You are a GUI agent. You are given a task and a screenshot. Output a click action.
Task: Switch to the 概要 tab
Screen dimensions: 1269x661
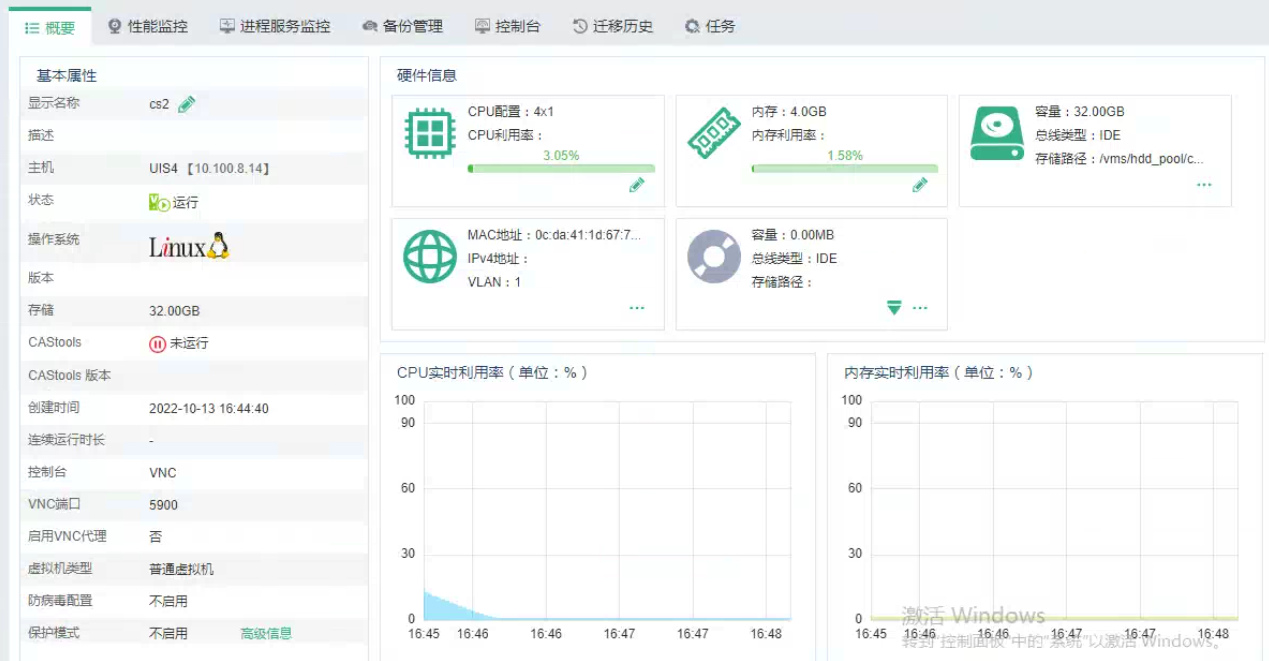point(50,27)
